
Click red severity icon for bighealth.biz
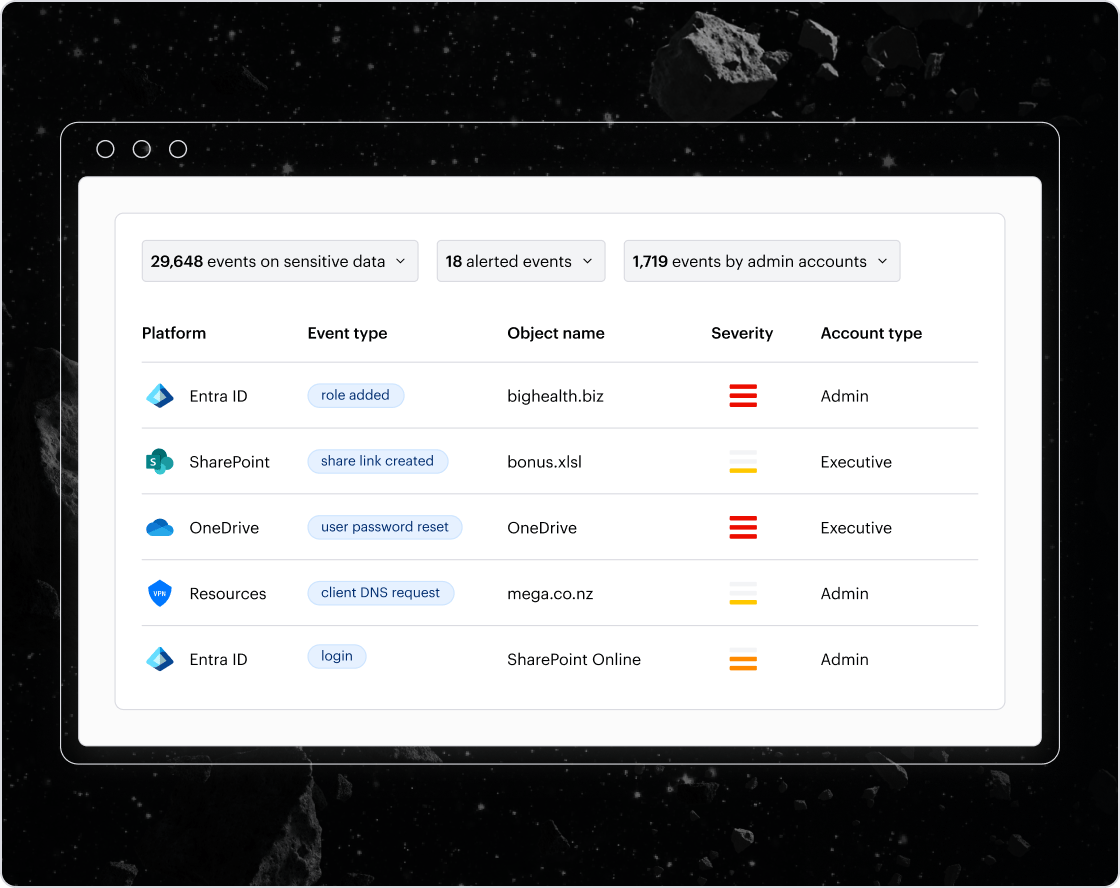coord(743,396)
